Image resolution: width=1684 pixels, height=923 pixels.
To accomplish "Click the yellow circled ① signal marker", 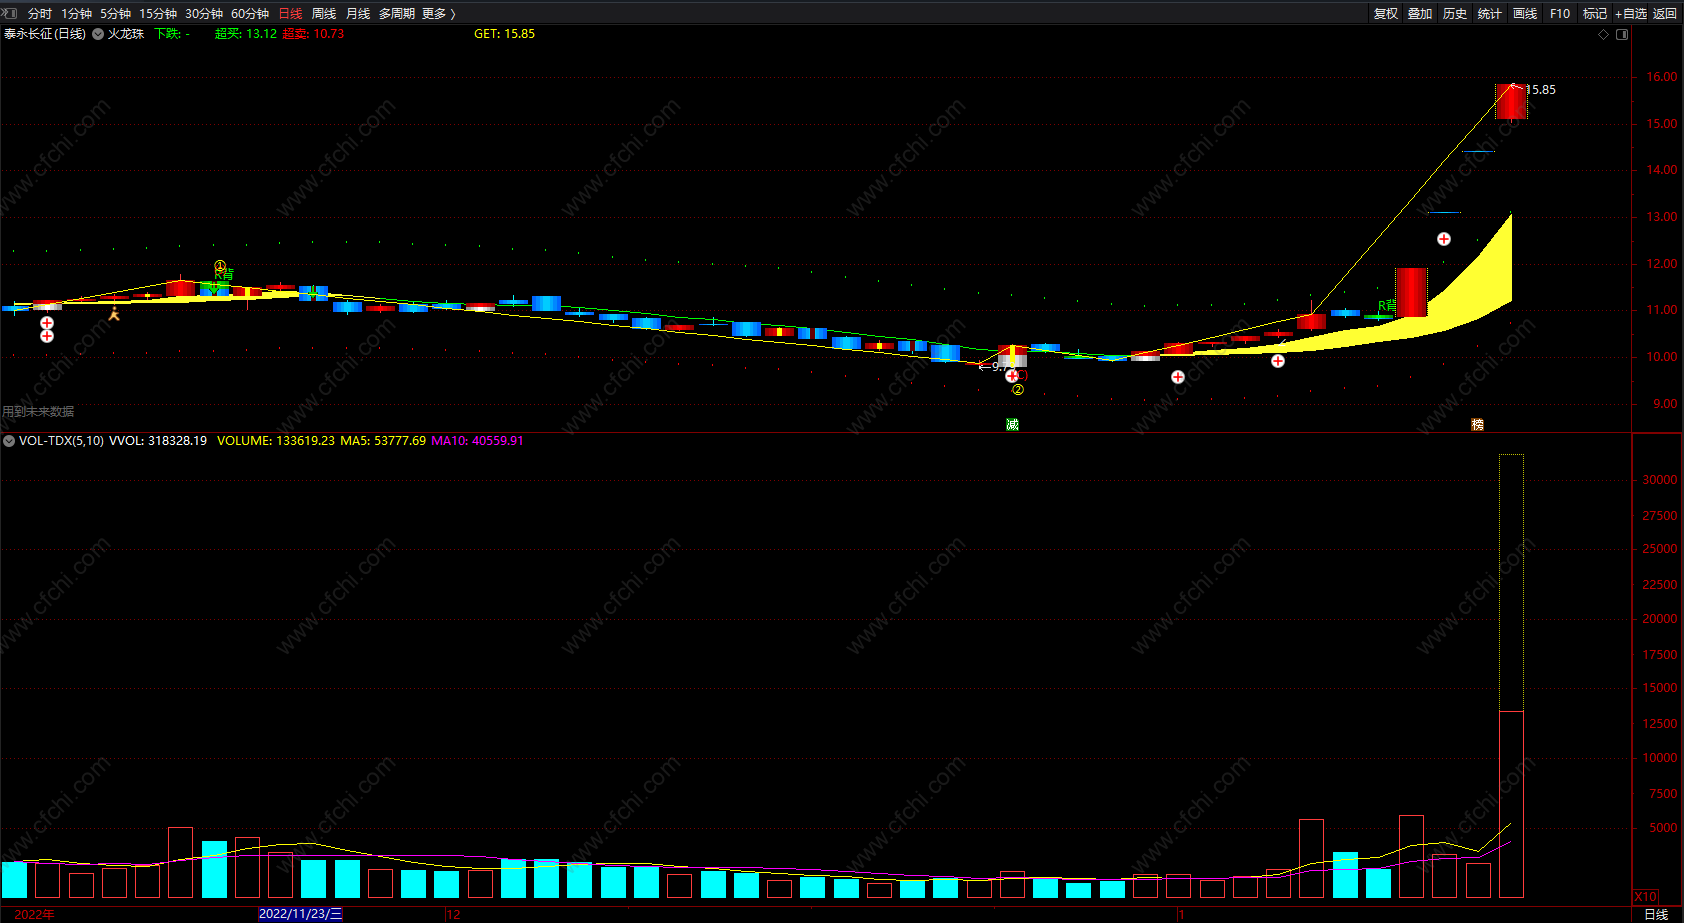I will point(220,266).
